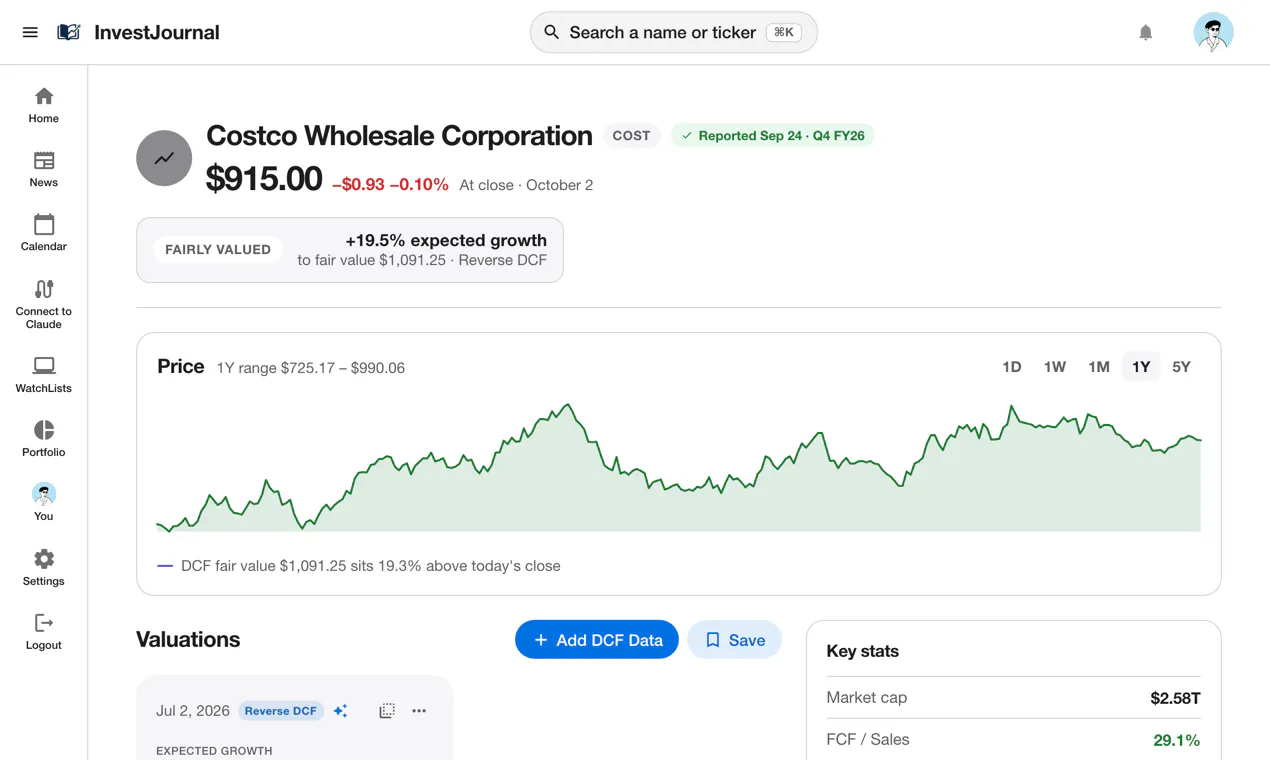1270x760 pixels.
Task: Open the Calendar page
Action: click(44, 233)
